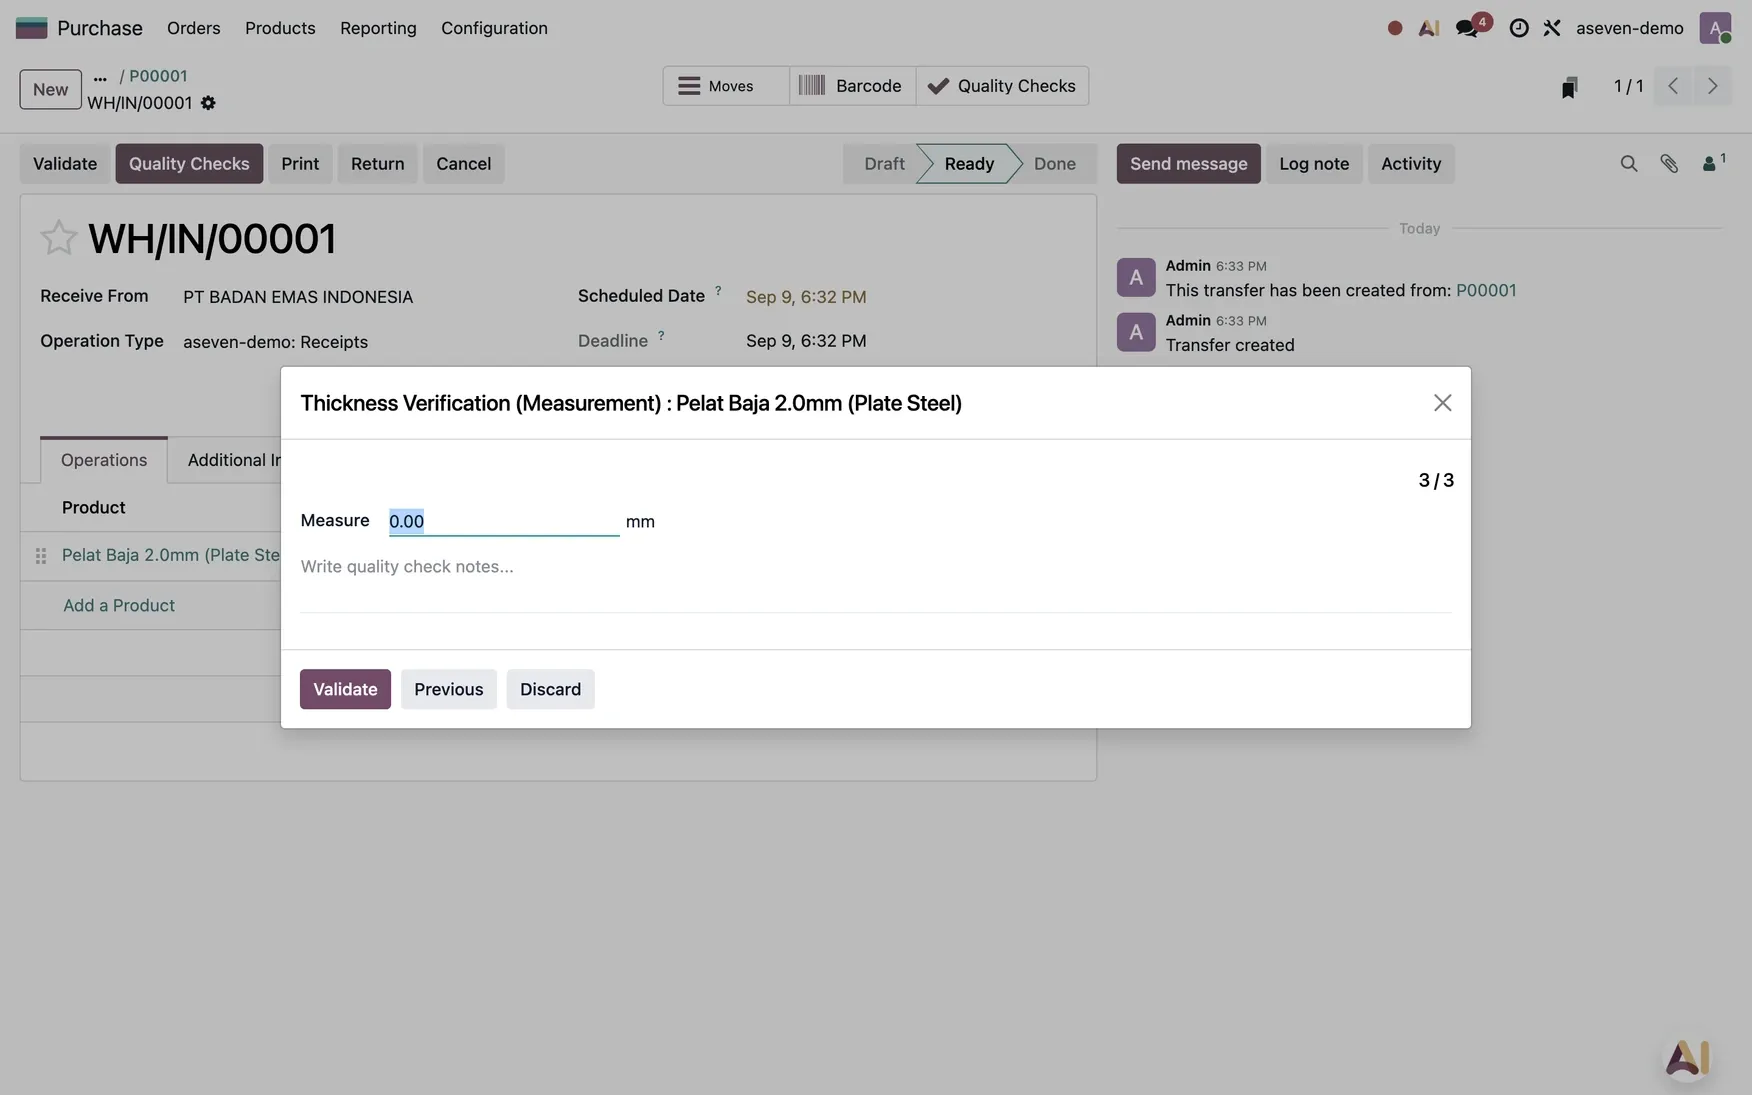The image size is (1752, 1095).
Task: Search messages with magnifier icon
Action: click(x=1628, y=163)
